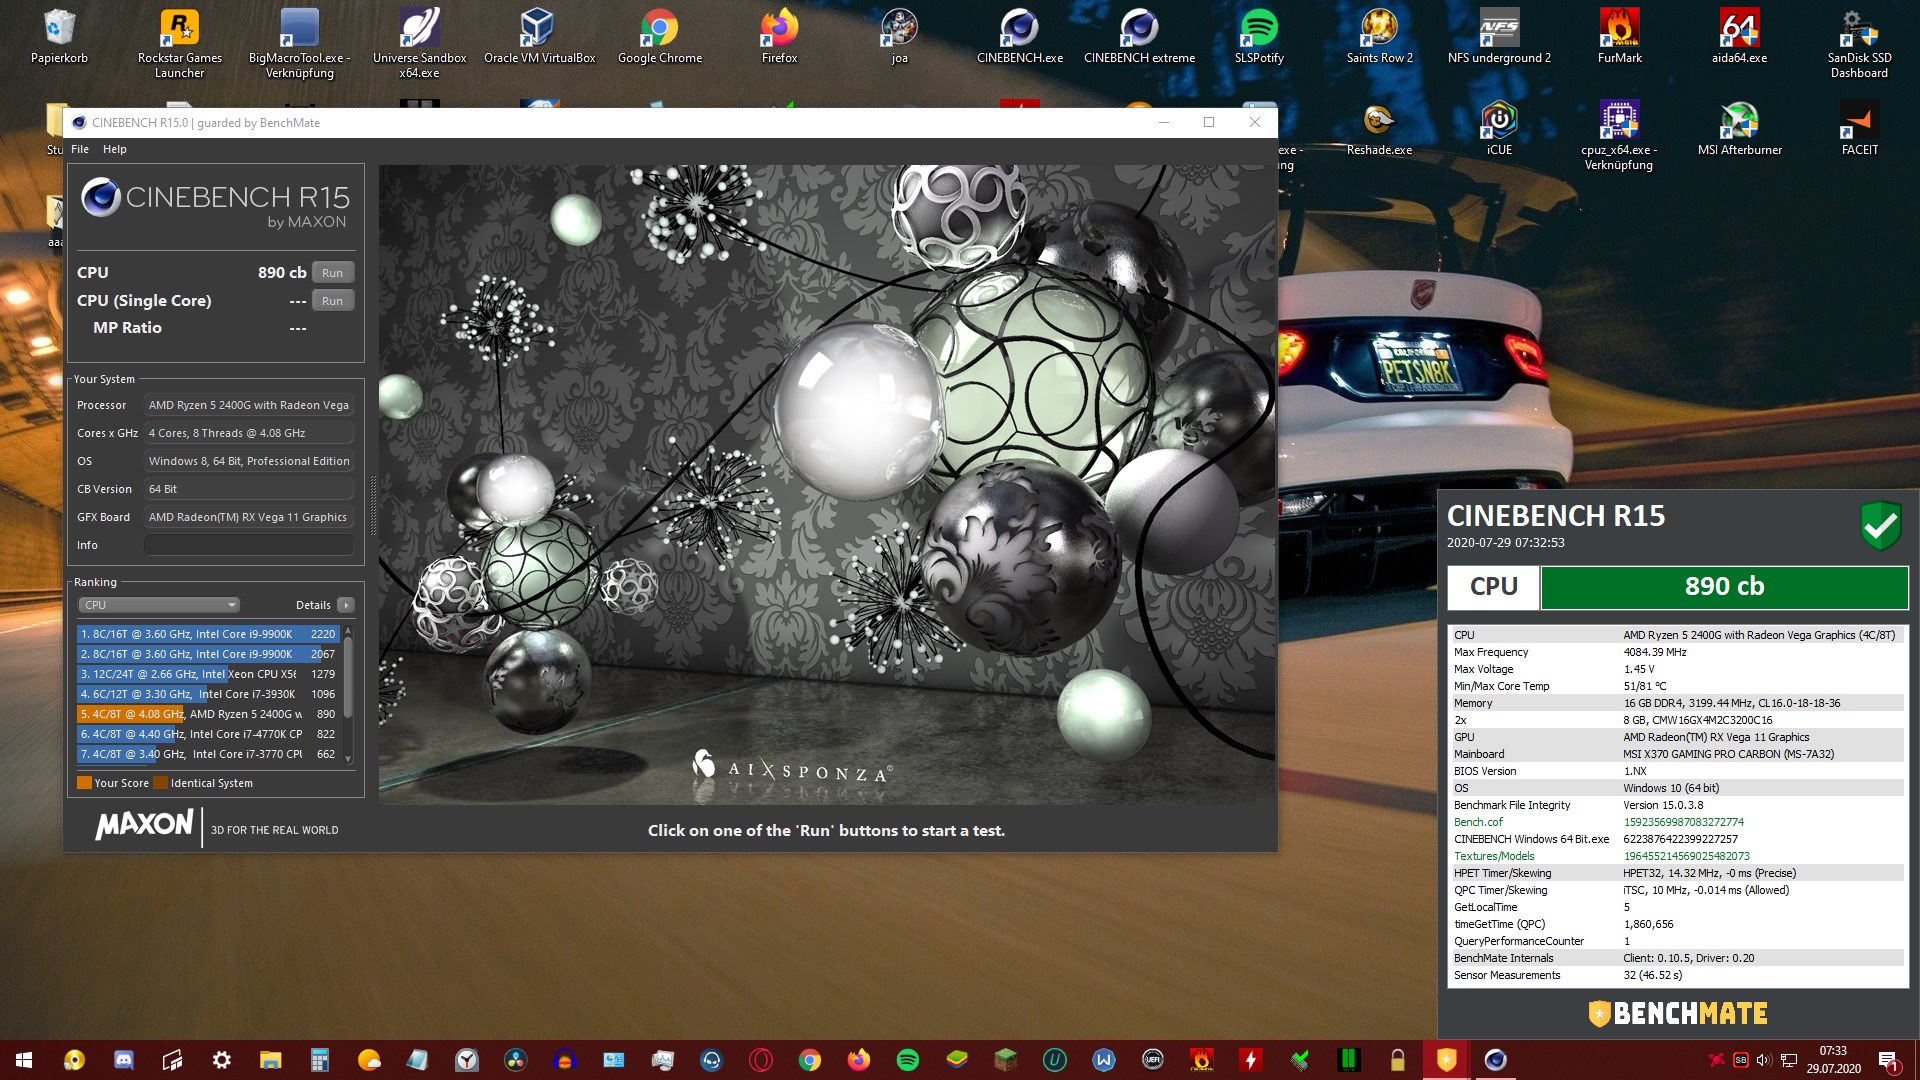Select ranking row 4 Intel Core i7-3930K
Viewport: 1920px width, 1080px height.
pos(208,694)
